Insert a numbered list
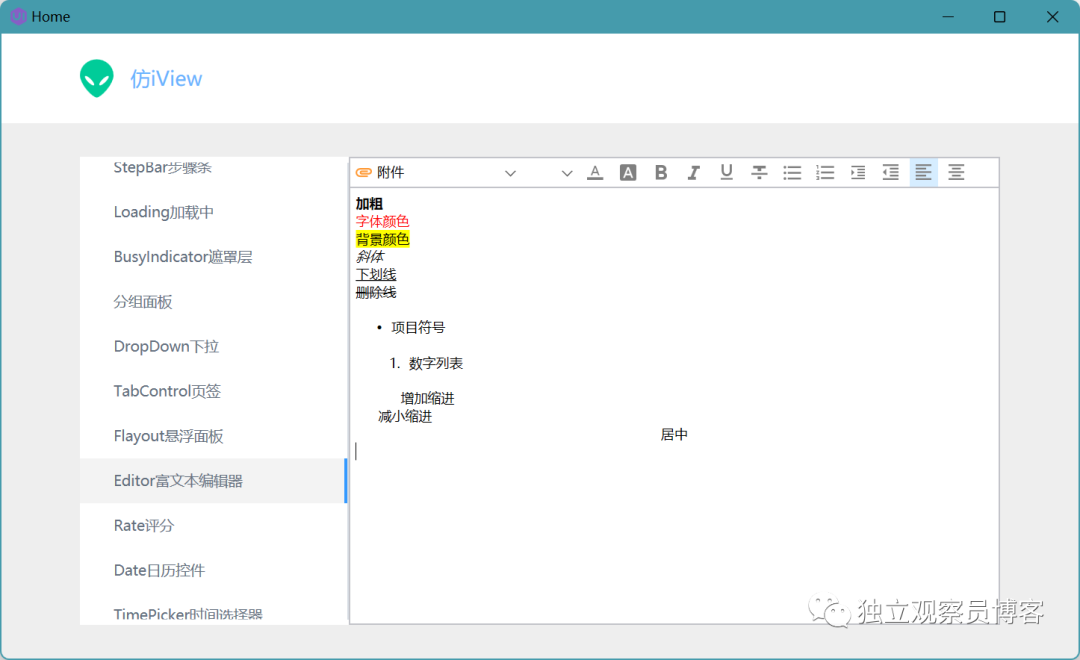Screen dimensions: 1080x660 pyautogui.click(x=825, y=172)
